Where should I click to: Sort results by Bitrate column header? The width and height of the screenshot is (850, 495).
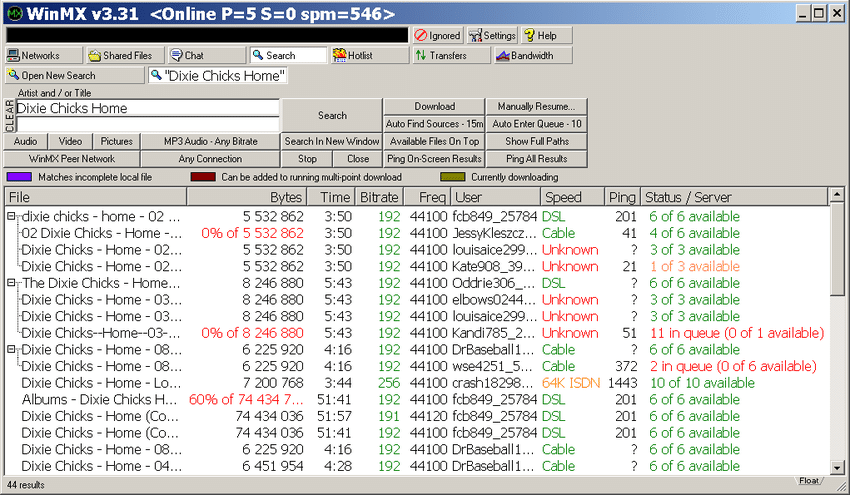(379, 197)
